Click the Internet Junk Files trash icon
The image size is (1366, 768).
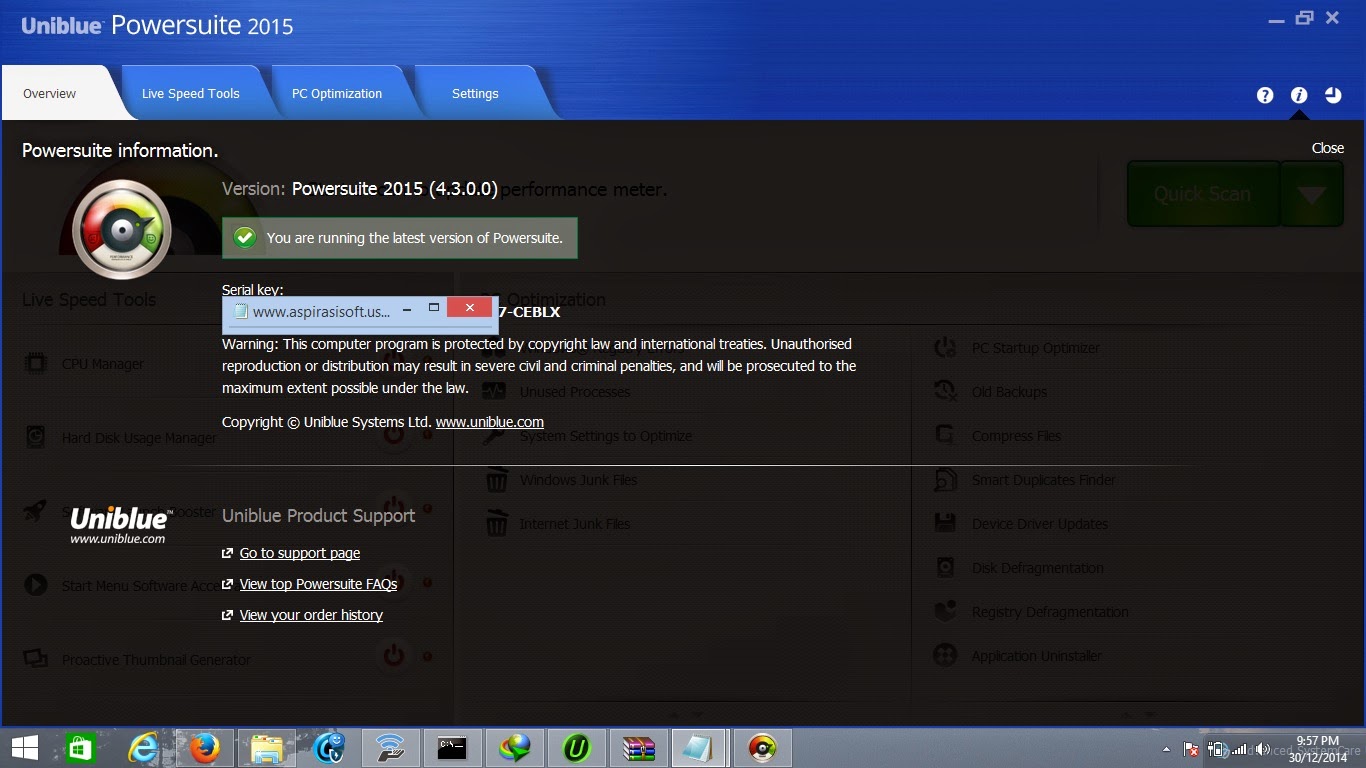point(496,523)
